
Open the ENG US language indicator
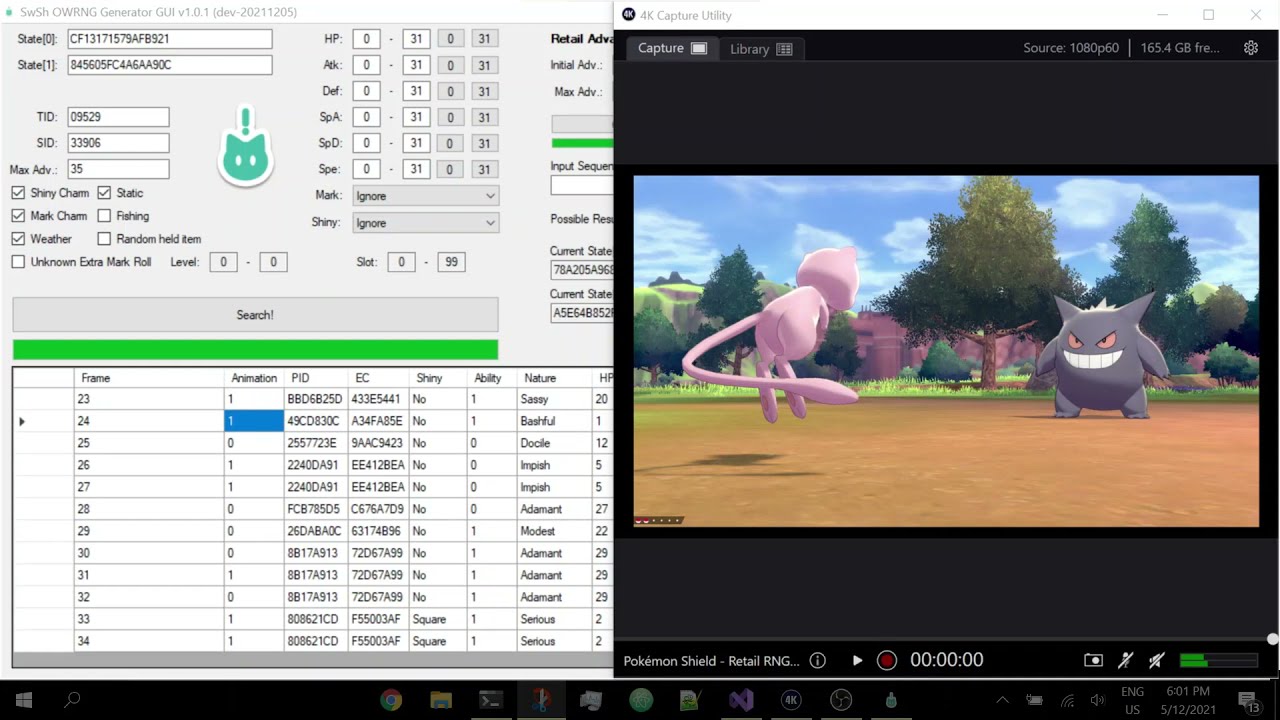click(1132, 700)
